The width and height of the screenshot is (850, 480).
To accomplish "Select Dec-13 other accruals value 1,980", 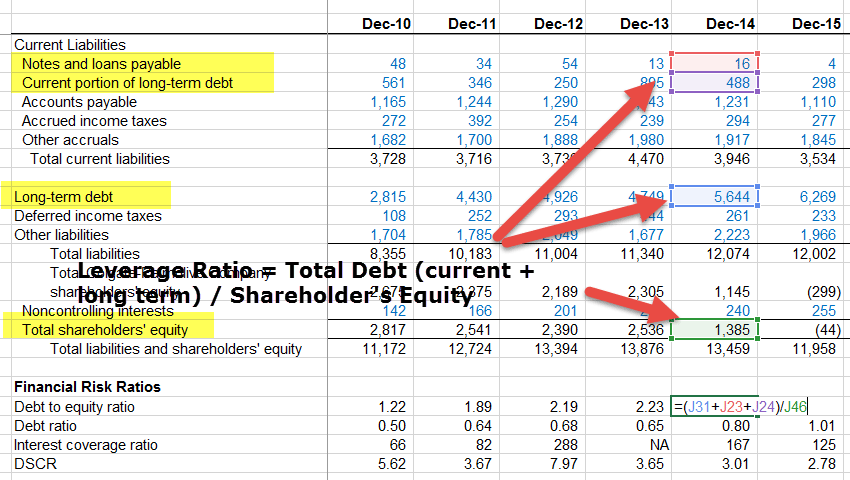I will [646, 139].
